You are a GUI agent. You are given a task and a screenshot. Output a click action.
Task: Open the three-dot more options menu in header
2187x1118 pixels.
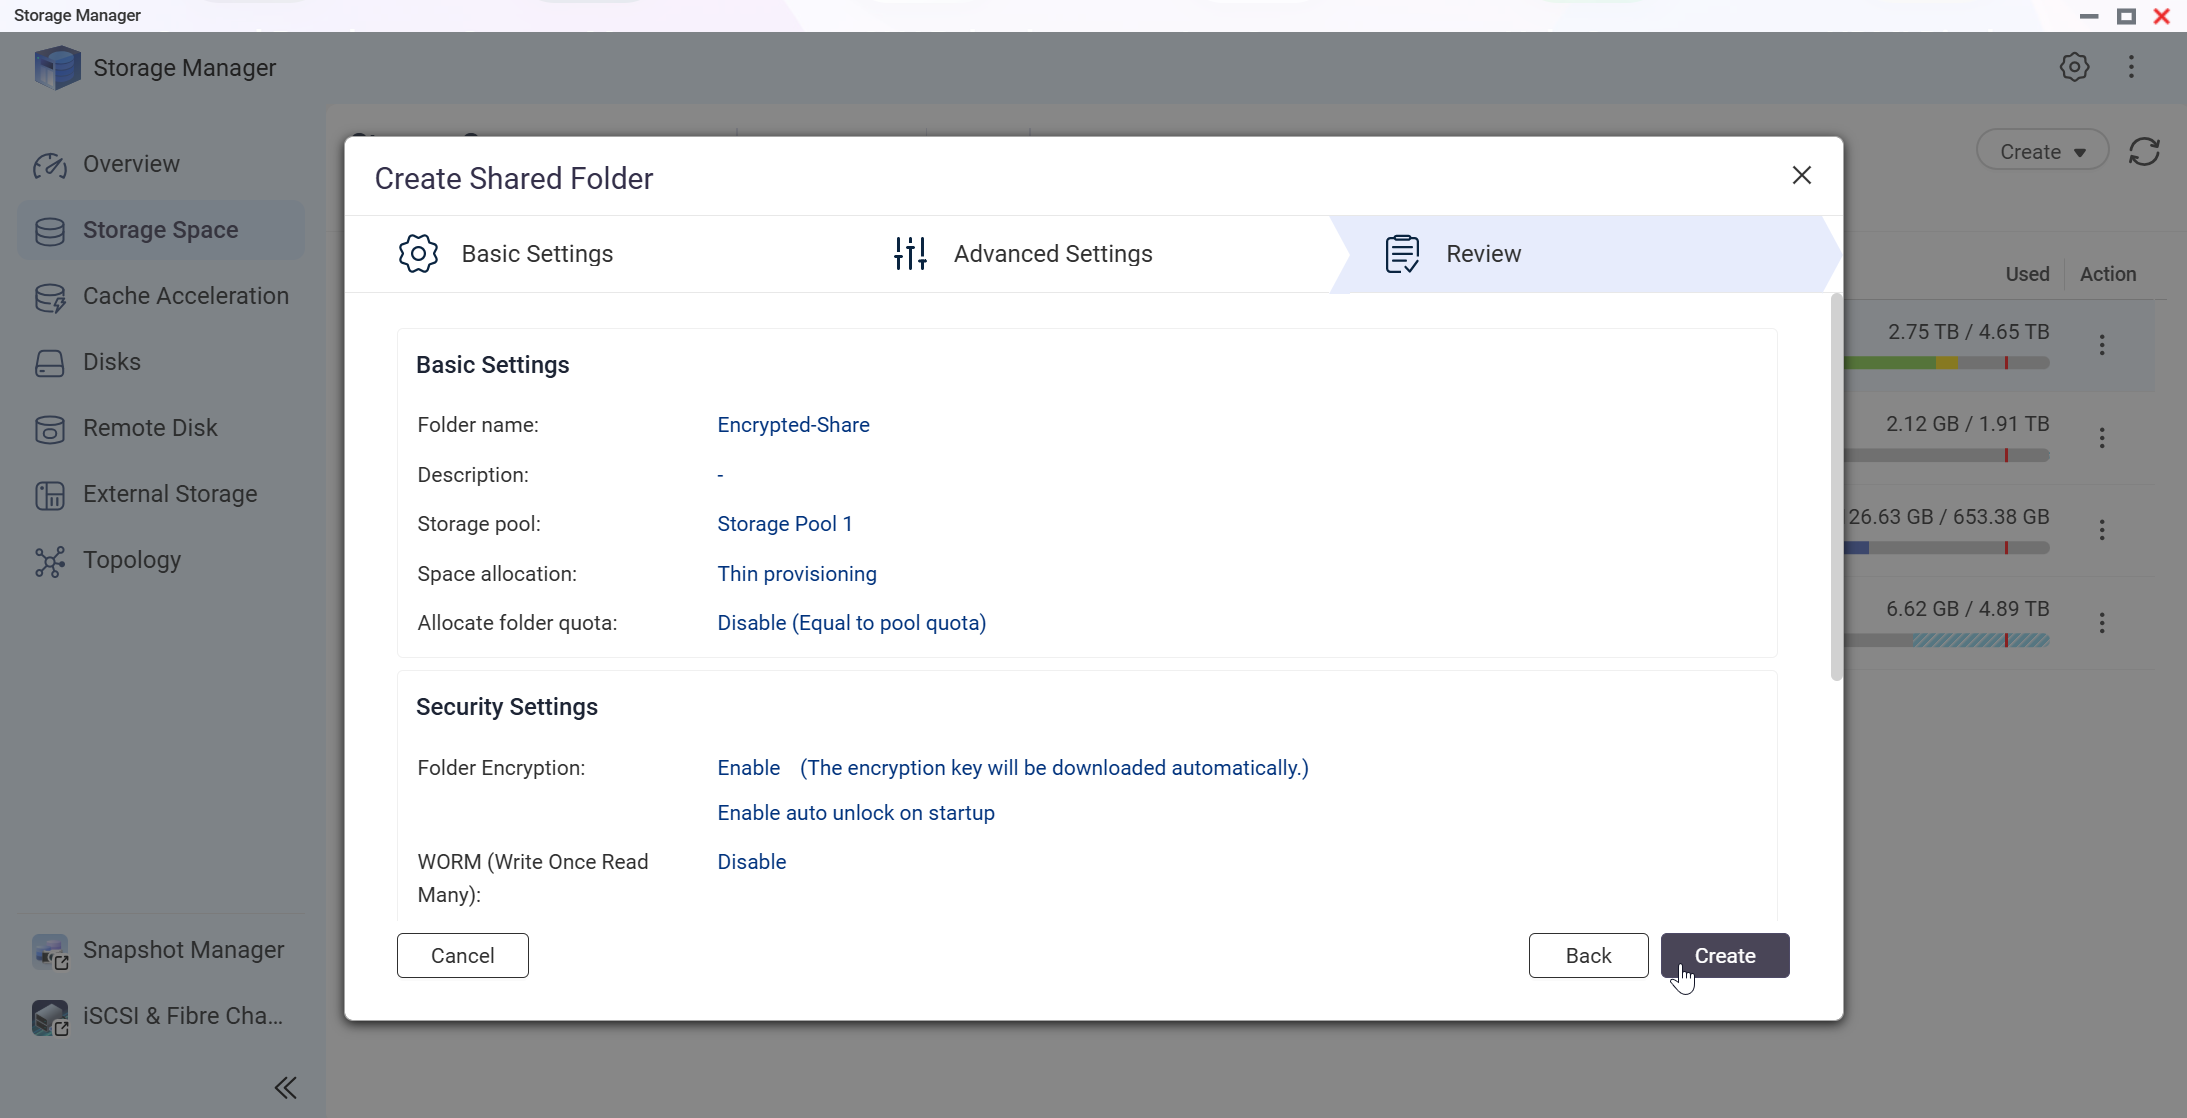pos(2131,67)
